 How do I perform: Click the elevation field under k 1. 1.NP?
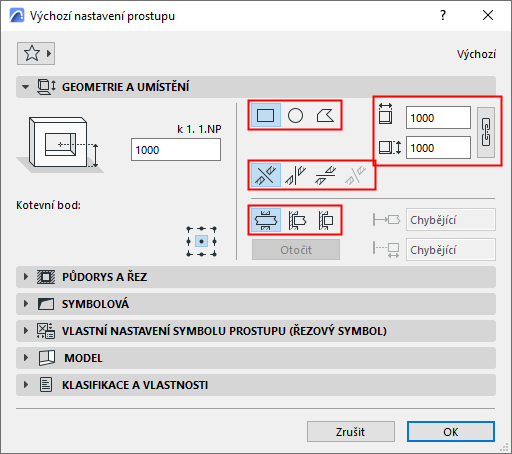coord(176,150)
